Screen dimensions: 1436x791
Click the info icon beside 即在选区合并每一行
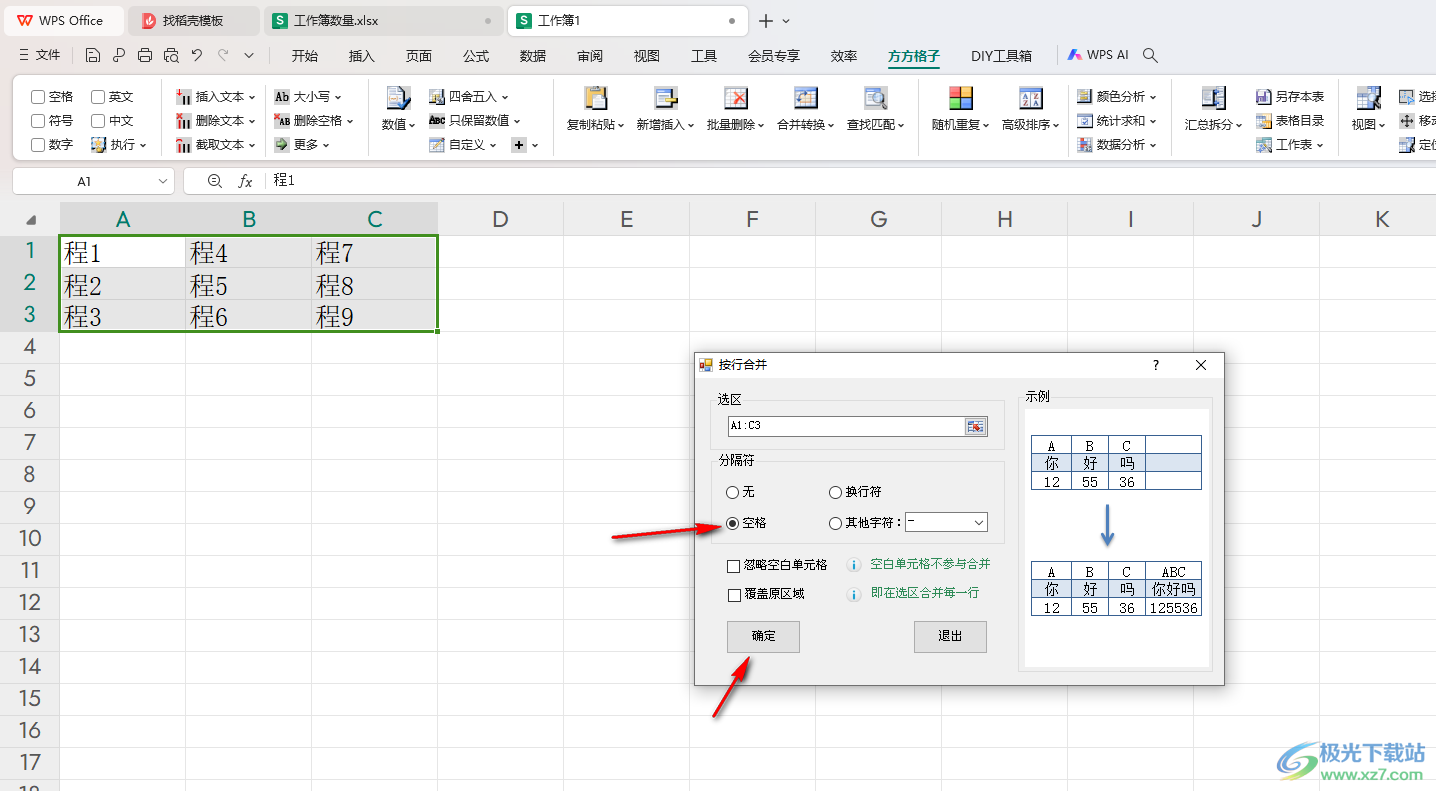[x=854, y=594]
